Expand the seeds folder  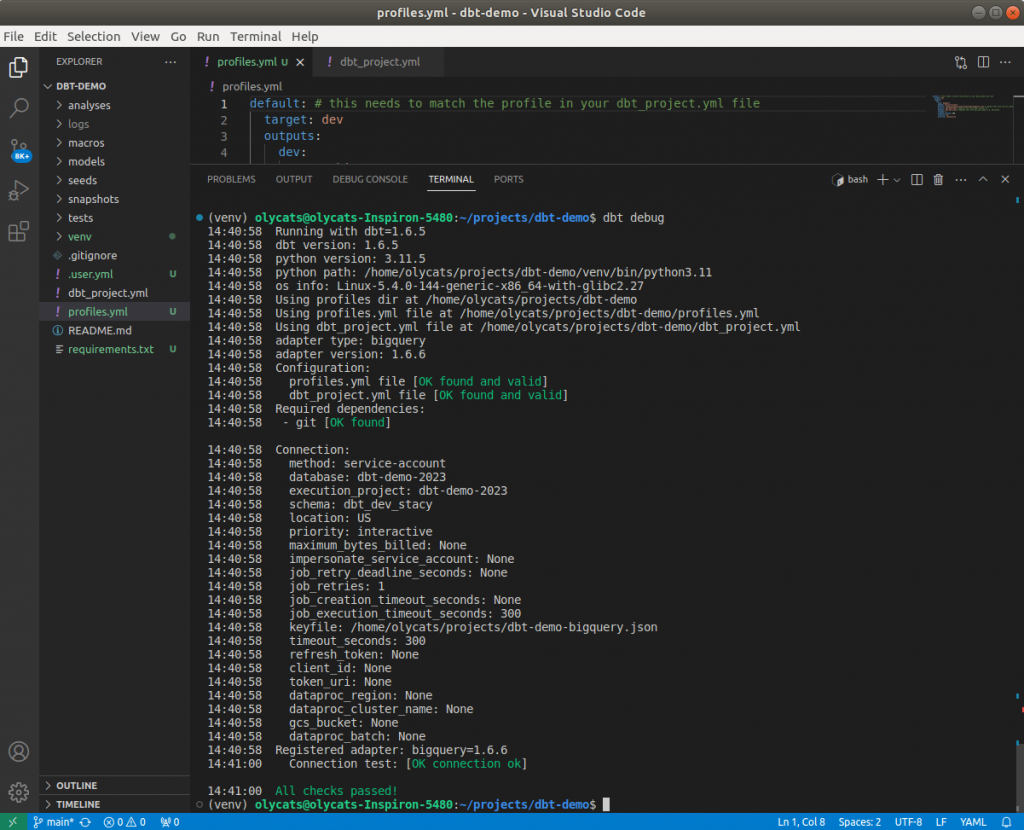pos(115,180)
